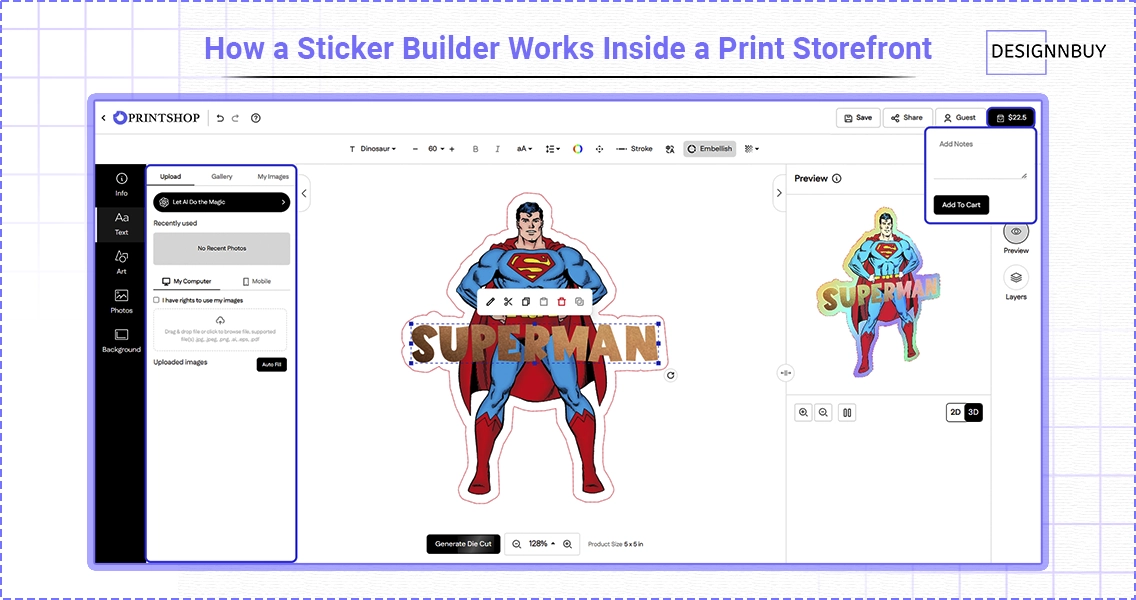
Task: Click the Preview info icon
Action: [x=837, y=178]
